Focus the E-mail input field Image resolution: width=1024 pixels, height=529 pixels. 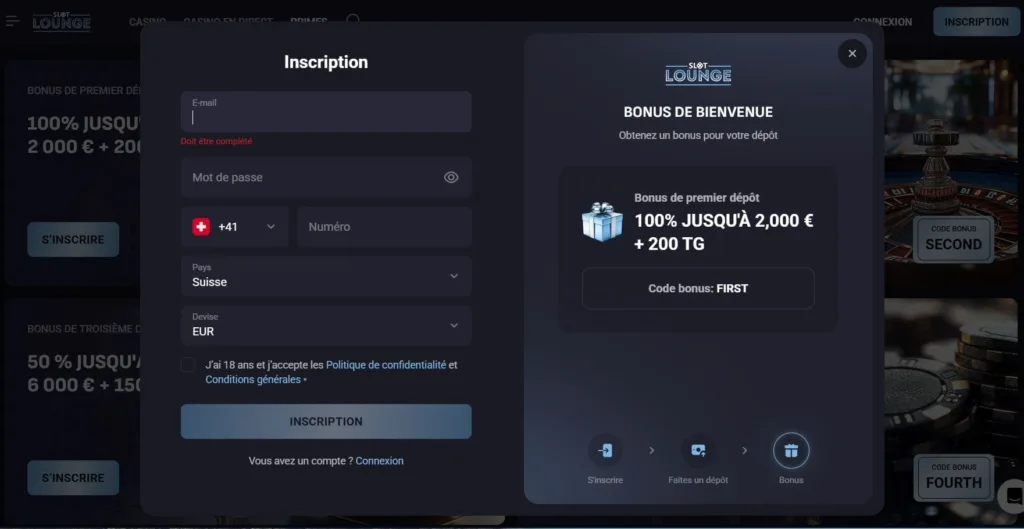326,112
